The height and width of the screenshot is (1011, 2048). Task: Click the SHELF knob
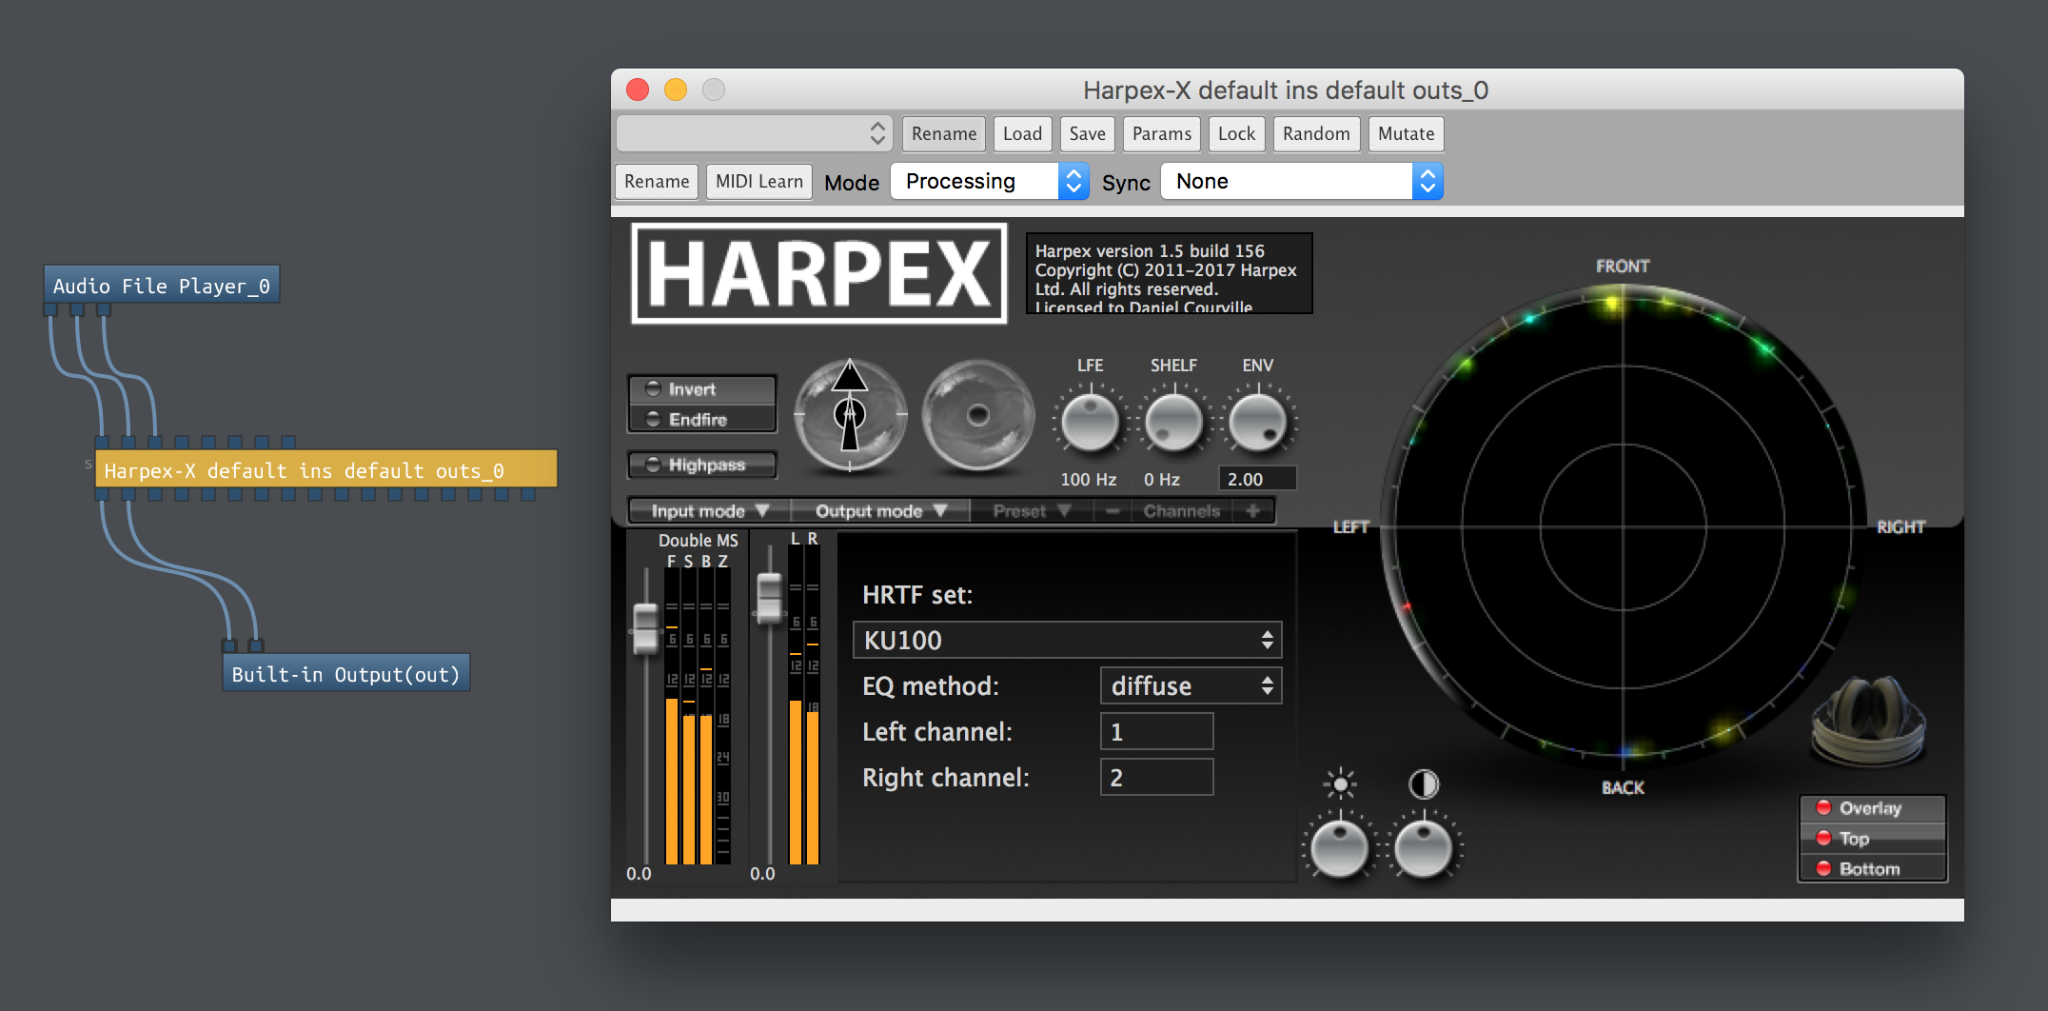pos(1173,422)
